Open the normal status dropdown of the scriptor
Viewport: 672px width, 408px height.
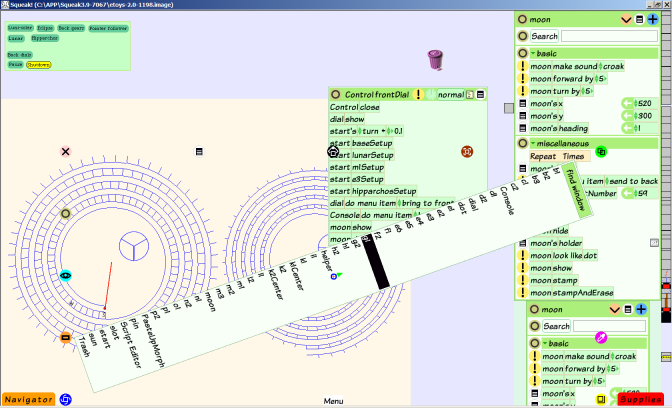pyautogui.click(x=450, y=95)
